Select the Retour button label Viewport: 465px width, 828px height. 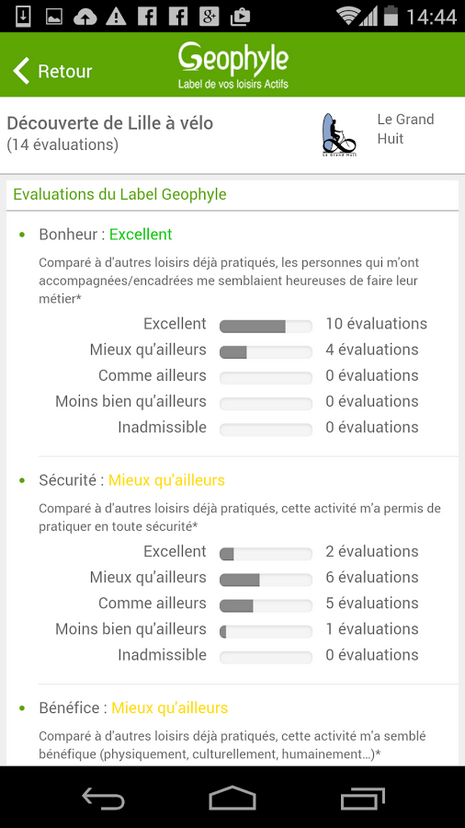point(65,71)
